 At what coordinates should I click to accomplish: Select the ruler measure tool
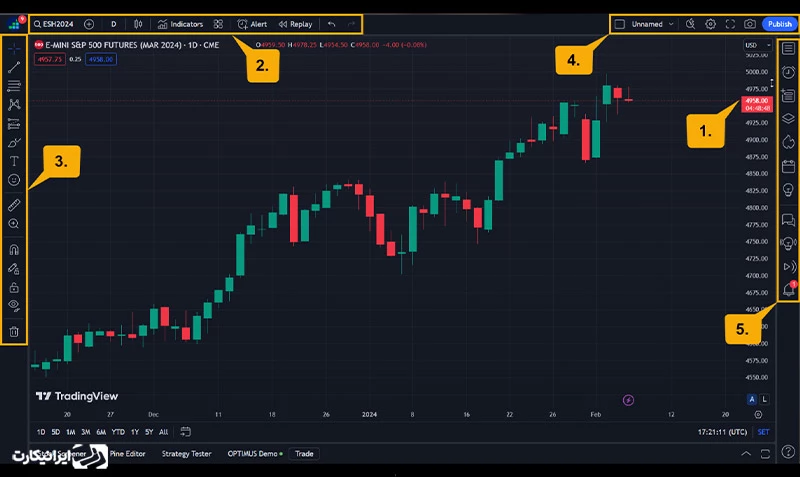pos(14,205)
